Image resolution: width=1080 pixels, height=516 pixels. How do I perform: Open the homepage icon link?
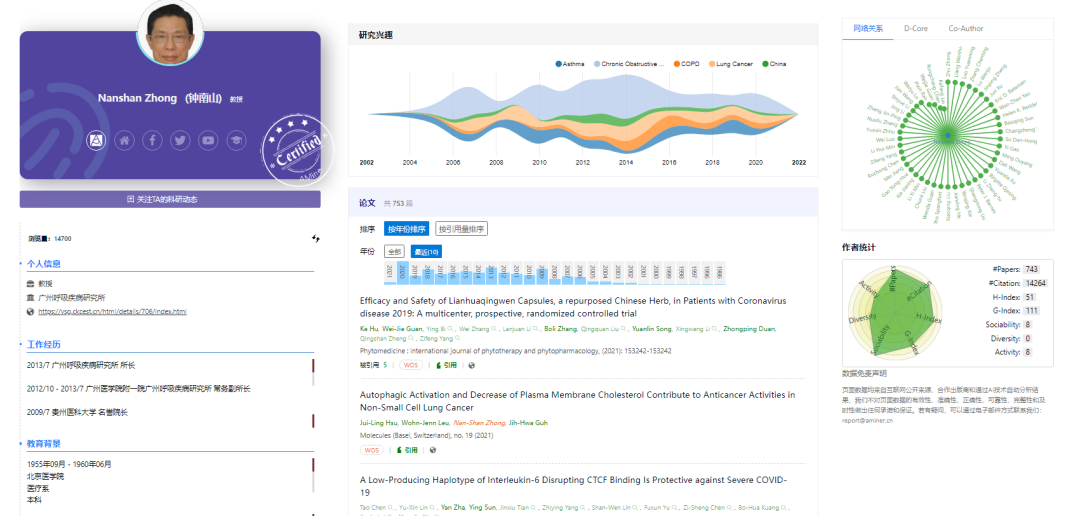point(124,140)
